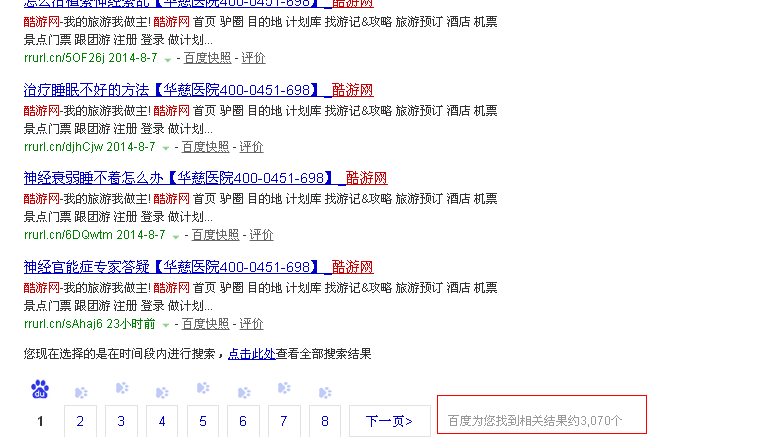The width and height of the screenshot is (757, 445).
Task: Click the paw print icon above page 2
Action: tap(81, 393)
